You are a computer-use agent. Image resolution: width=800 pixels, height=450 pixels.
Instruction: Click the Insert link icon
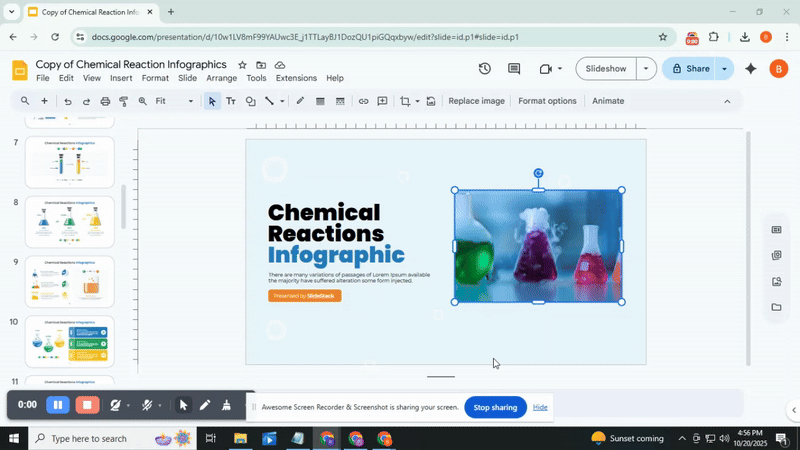pos(364,101)
